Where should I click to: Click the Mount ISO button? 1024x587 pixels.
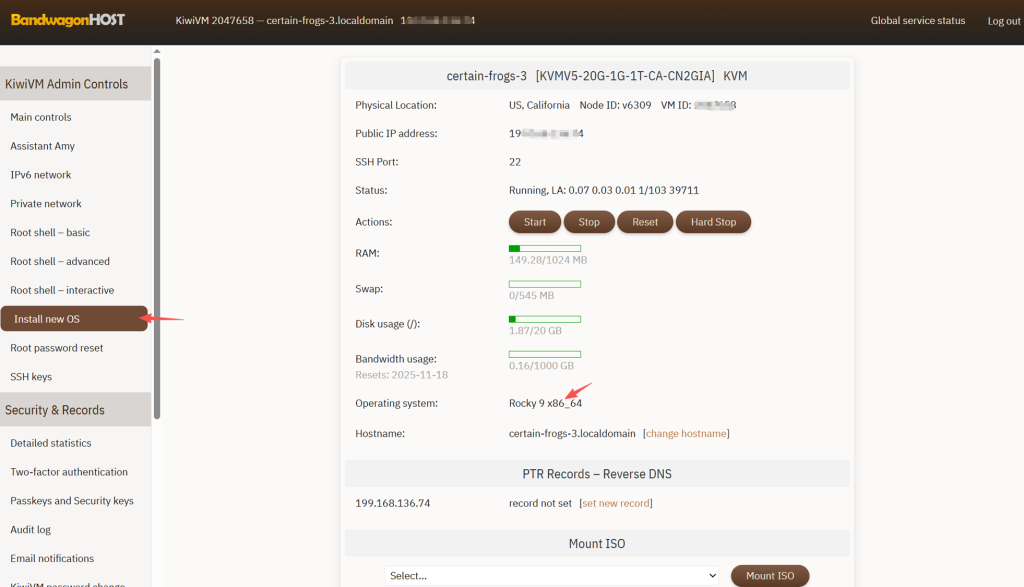[769, 575]
